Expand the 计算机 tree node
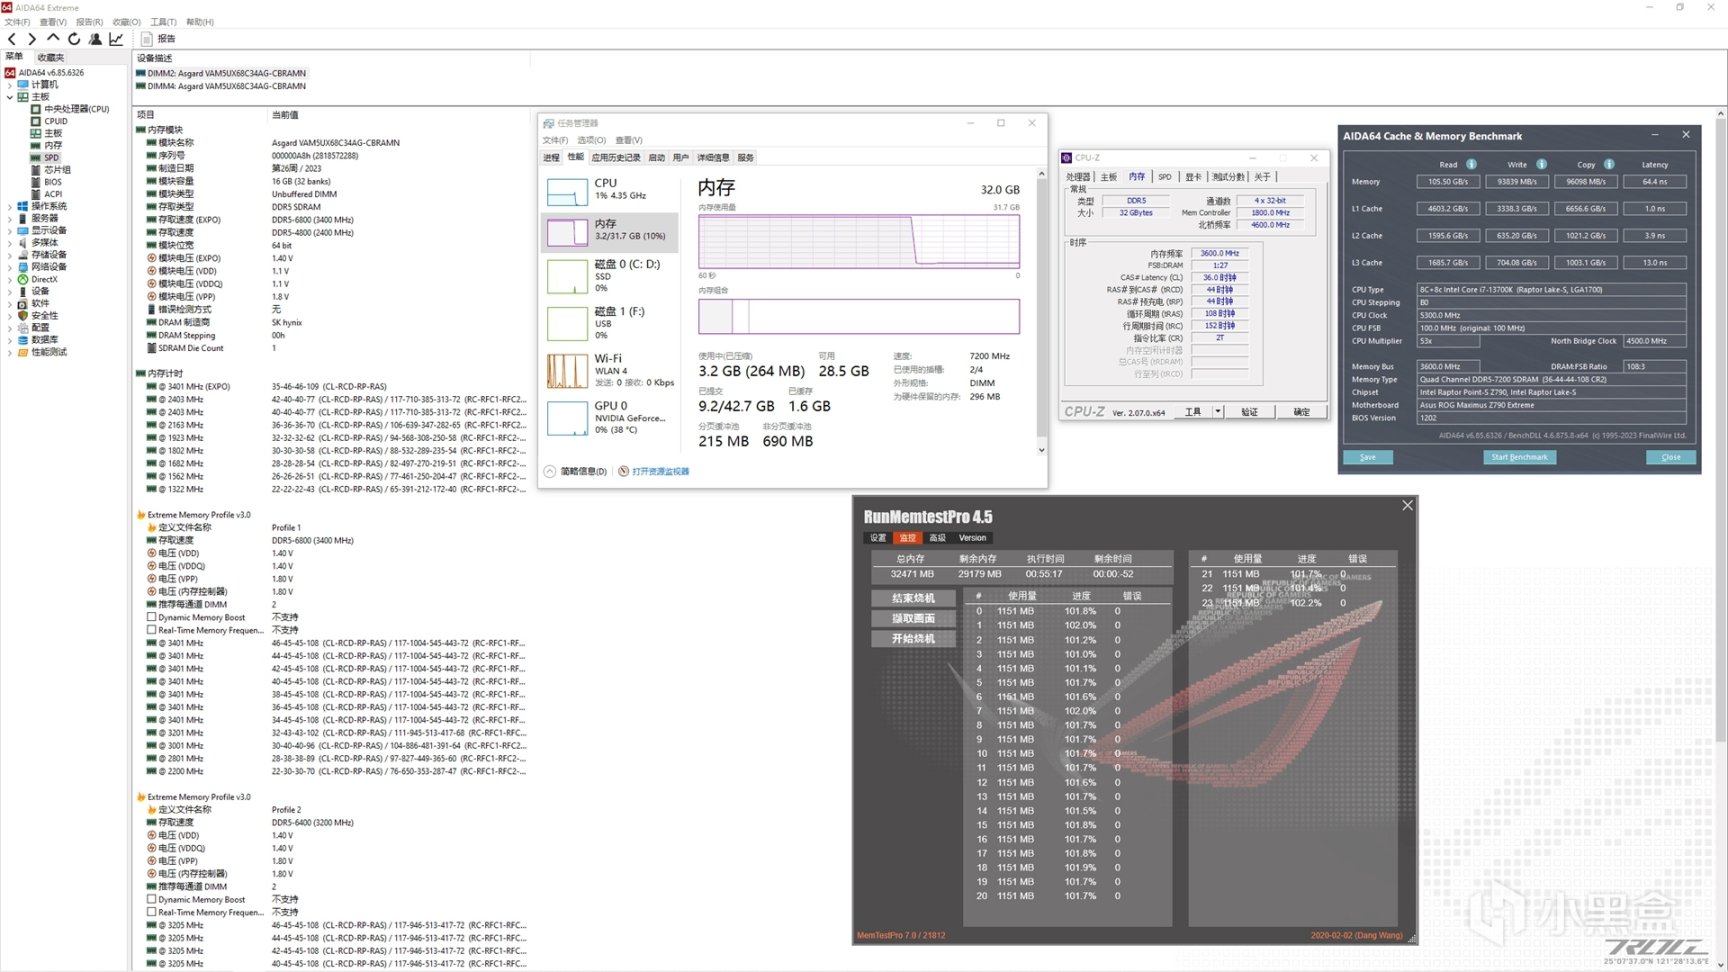The image size is (1728, 972). (10, 85)
